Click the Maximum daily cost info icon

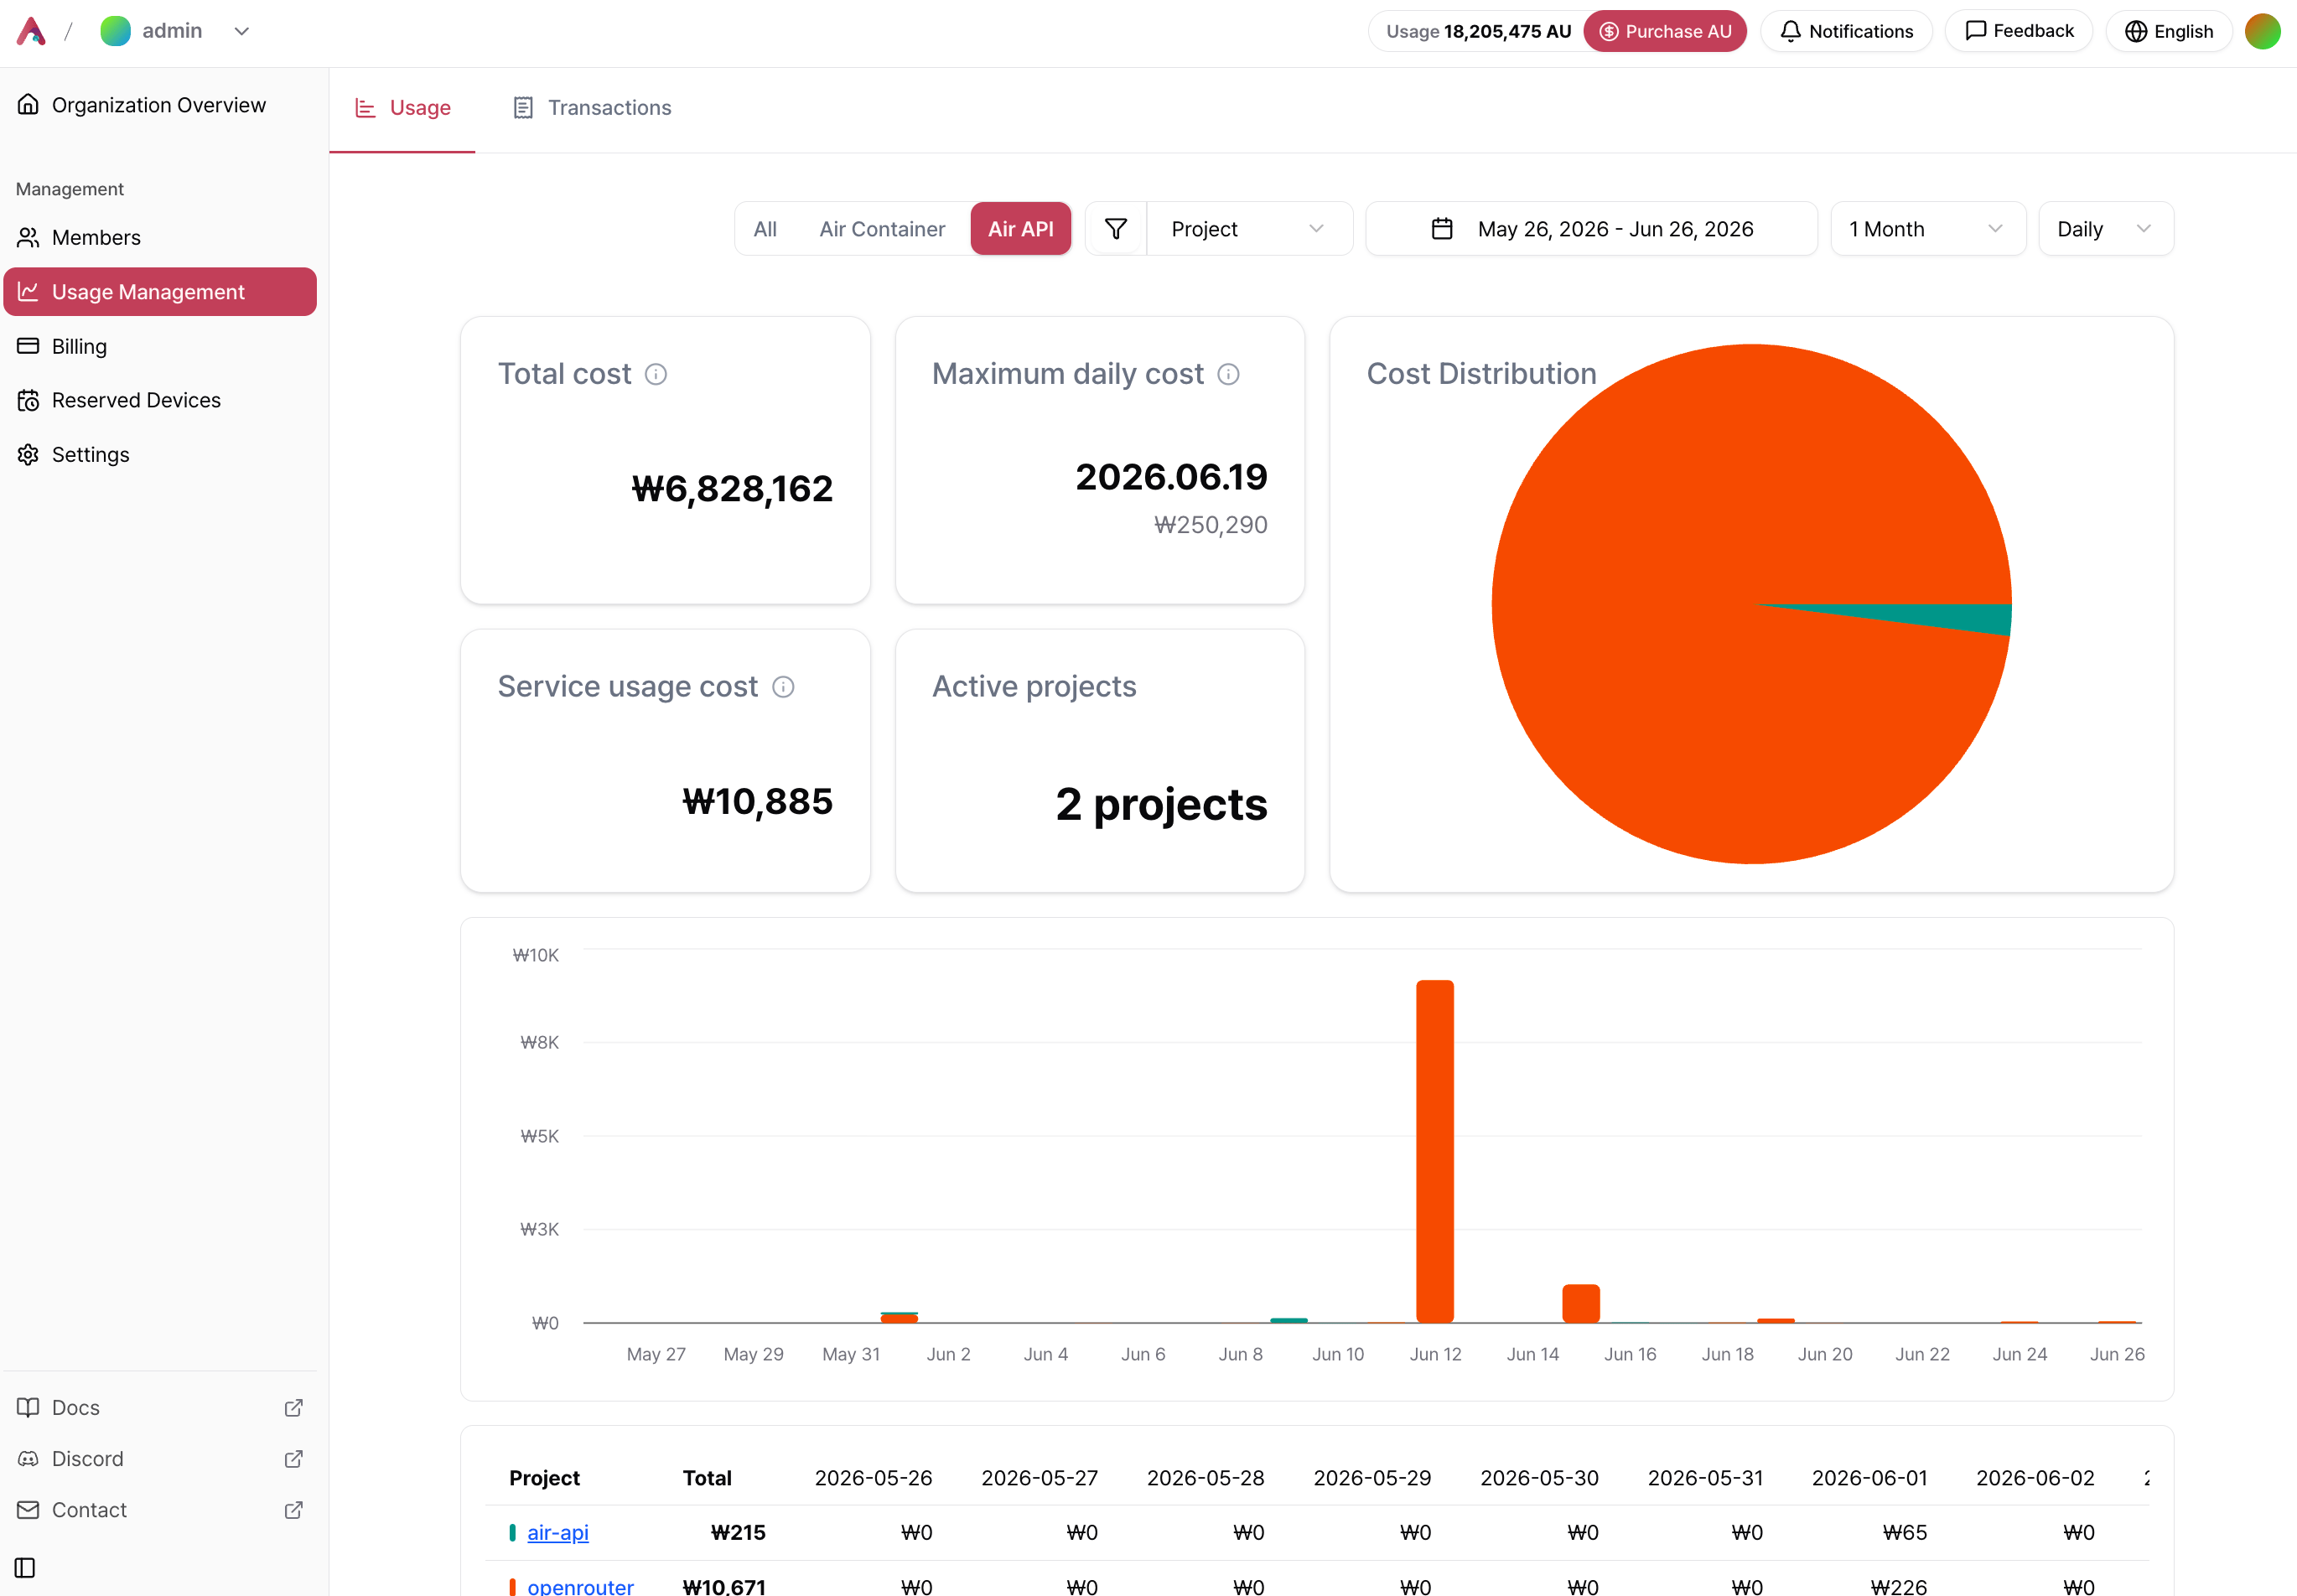click(1229, 374)
